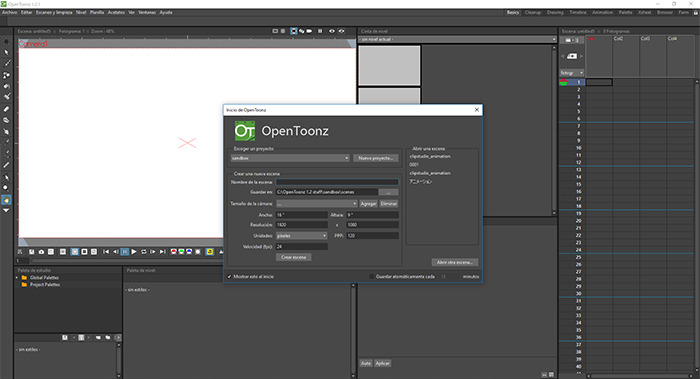Select the Eraser tool
The height and width of the screenshot is (379, 700).
click(x=6, y=109)
